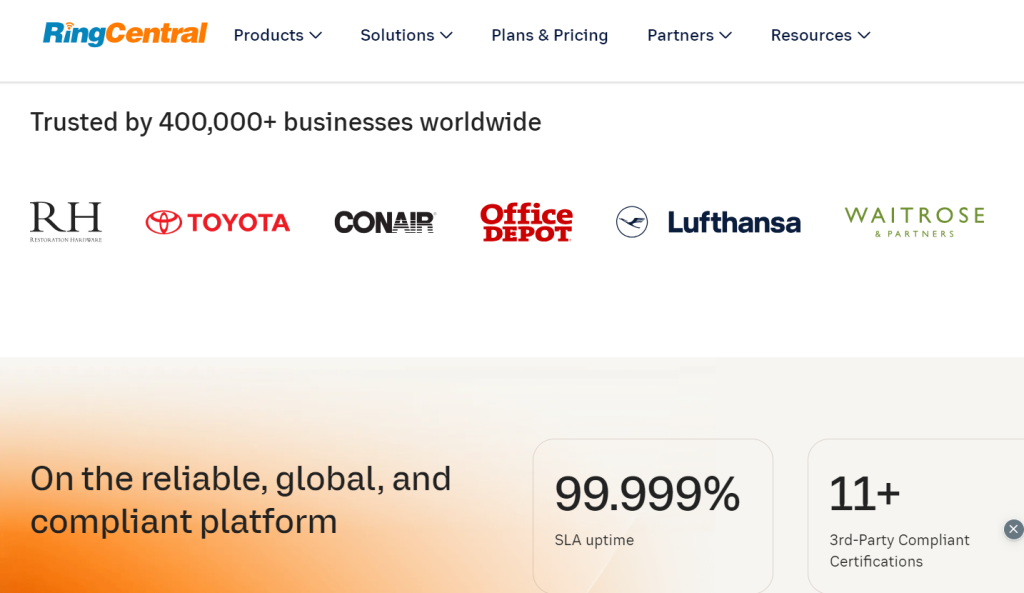
Task: Click the "Trusted by 400,000+ businesses" heading
Action: [x=285, y=122]
